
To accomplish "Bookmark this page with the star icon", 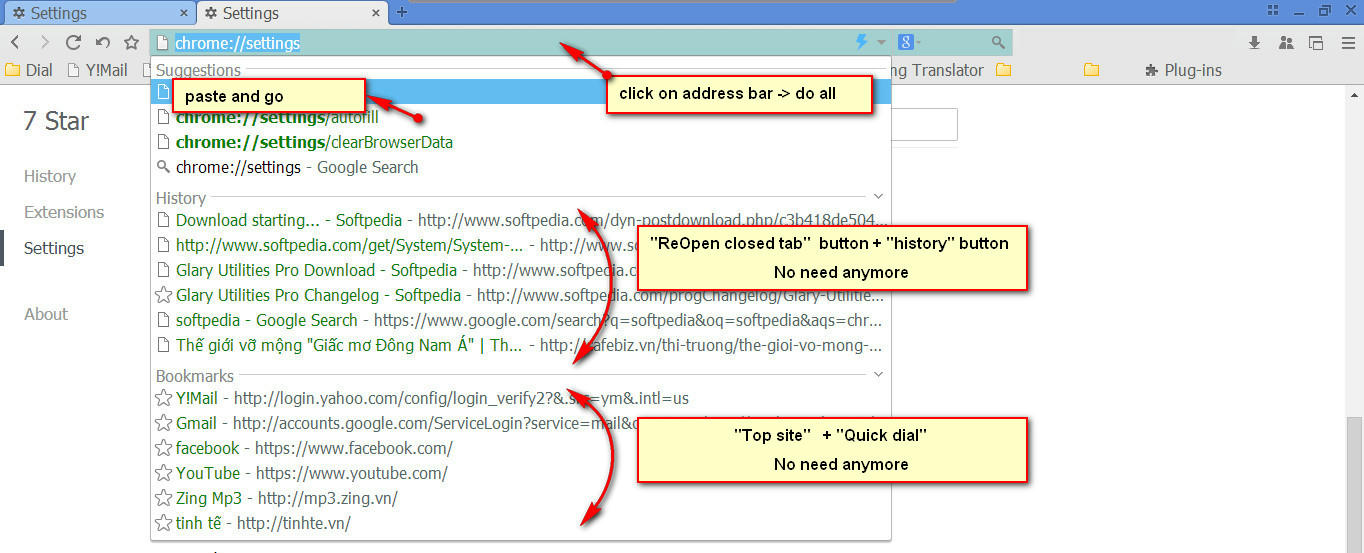I will pos(131,42).
